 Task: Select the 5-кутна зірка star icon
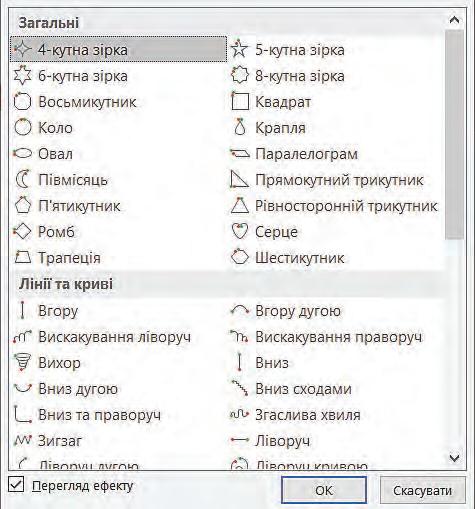pos(239,49)
